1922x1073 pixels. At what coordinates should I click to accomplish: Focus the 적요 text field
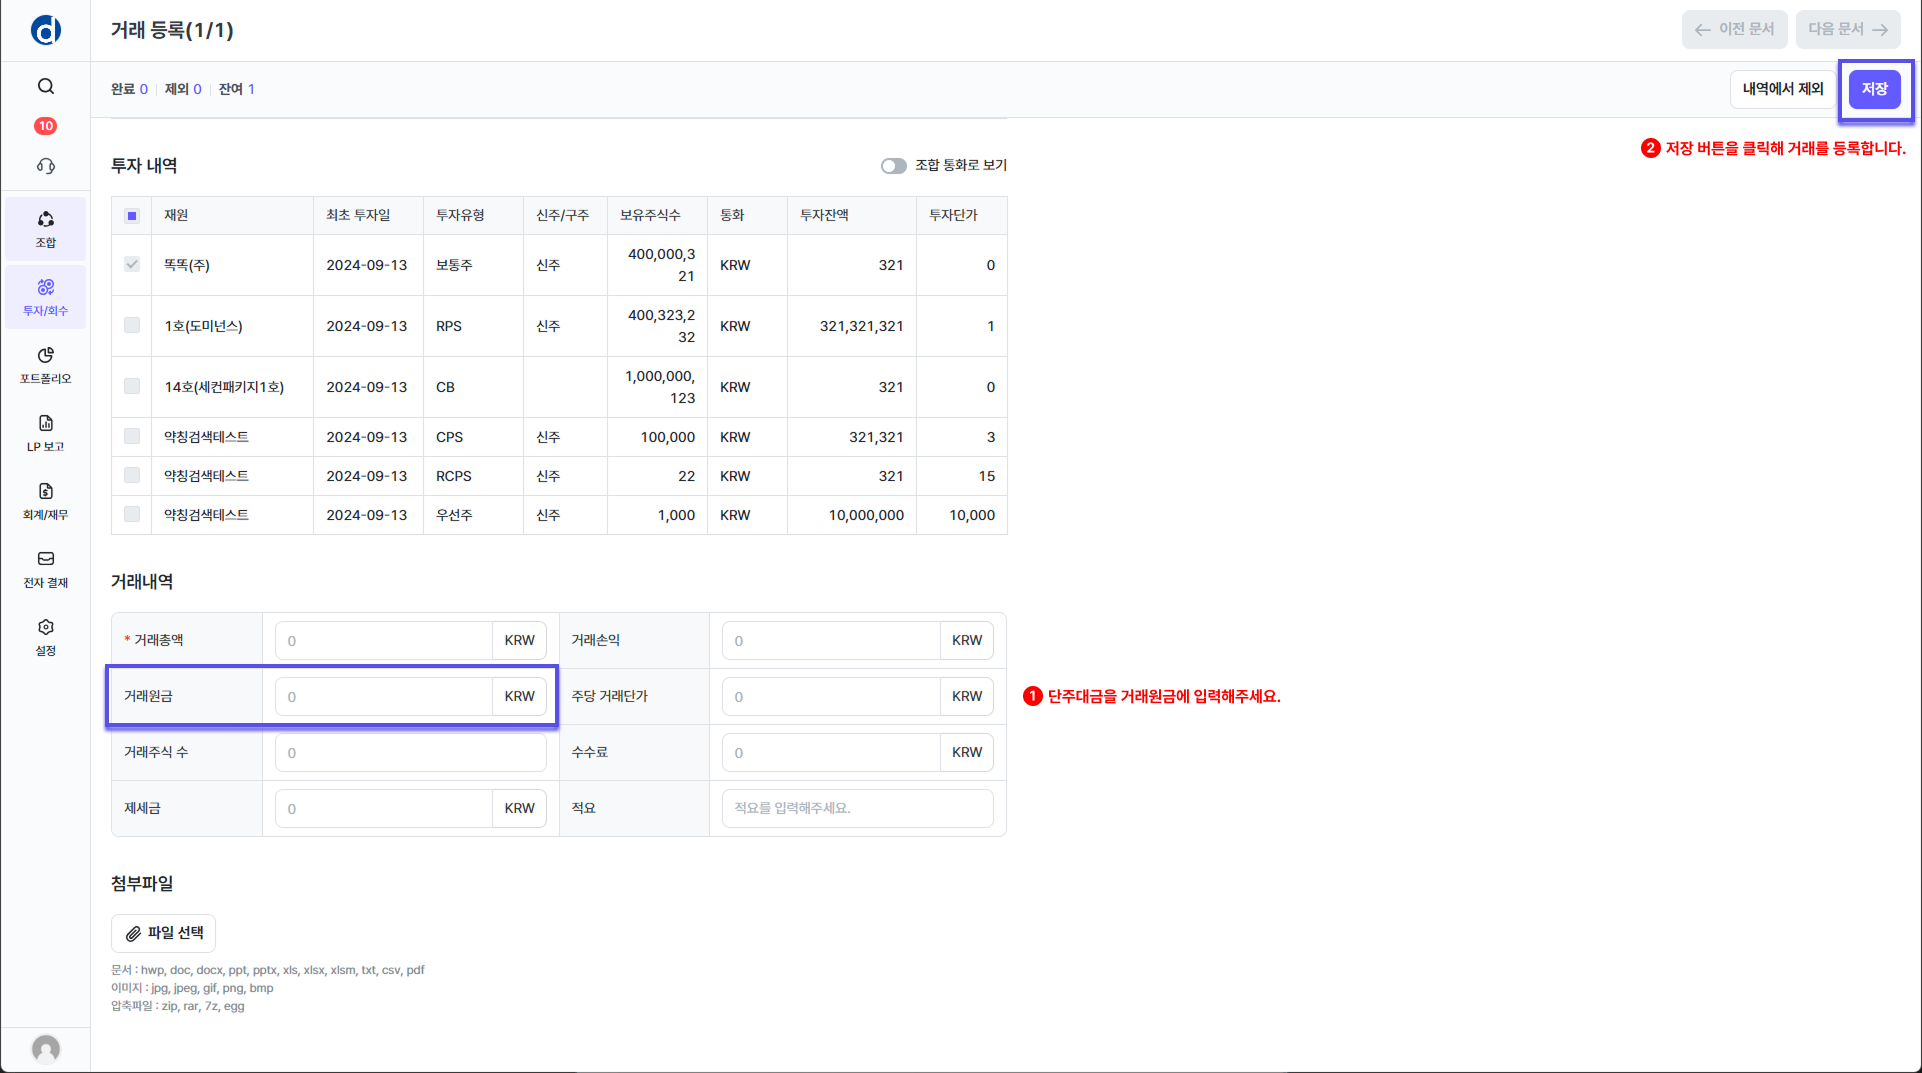pyautogui.click(x=857, y=808)
